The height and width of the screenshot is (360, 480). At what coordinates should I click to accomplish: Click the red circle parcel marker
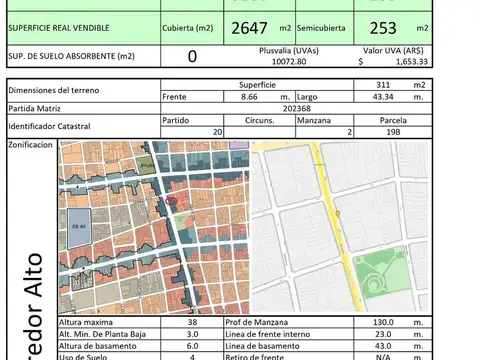(x=171, y=201)
